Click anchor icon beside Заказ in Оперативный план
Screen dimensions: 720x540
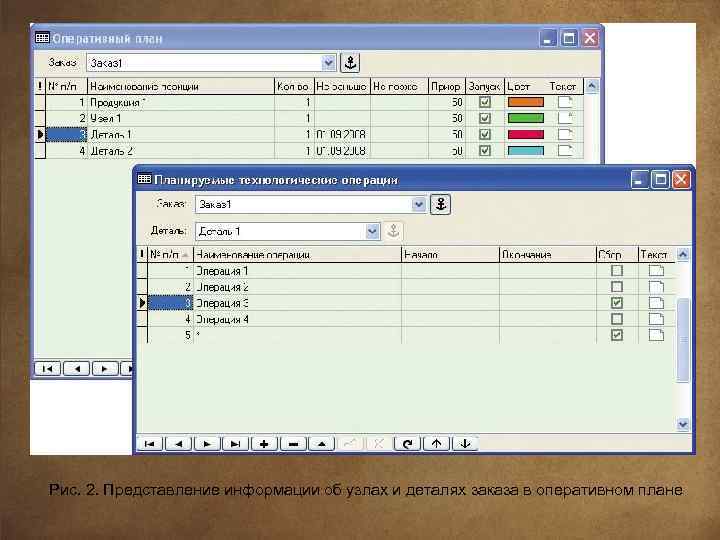coord(350,62)
